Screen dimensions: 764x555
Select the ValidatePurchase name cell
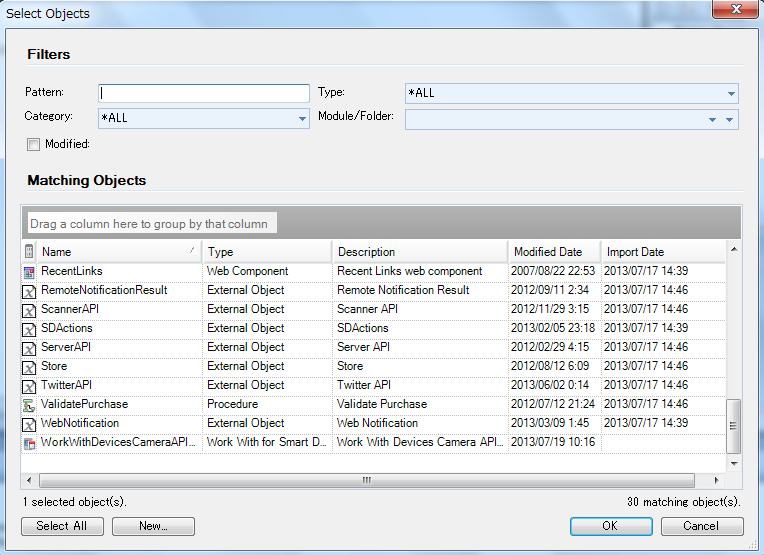pyautogui.click(x=84, y=404)
